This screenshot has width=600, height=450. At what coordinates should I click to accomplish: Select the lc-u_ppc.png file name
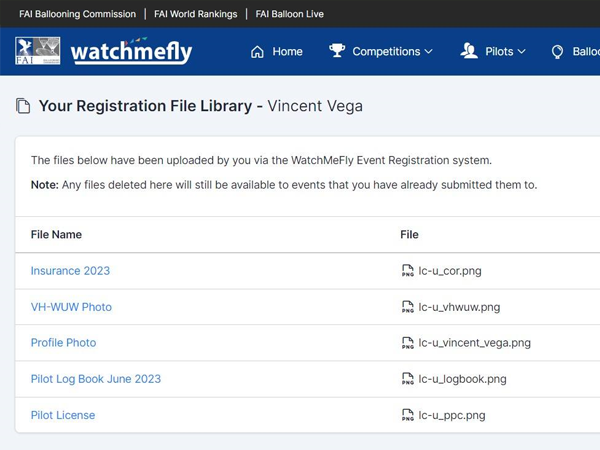(x=451, y=415)
